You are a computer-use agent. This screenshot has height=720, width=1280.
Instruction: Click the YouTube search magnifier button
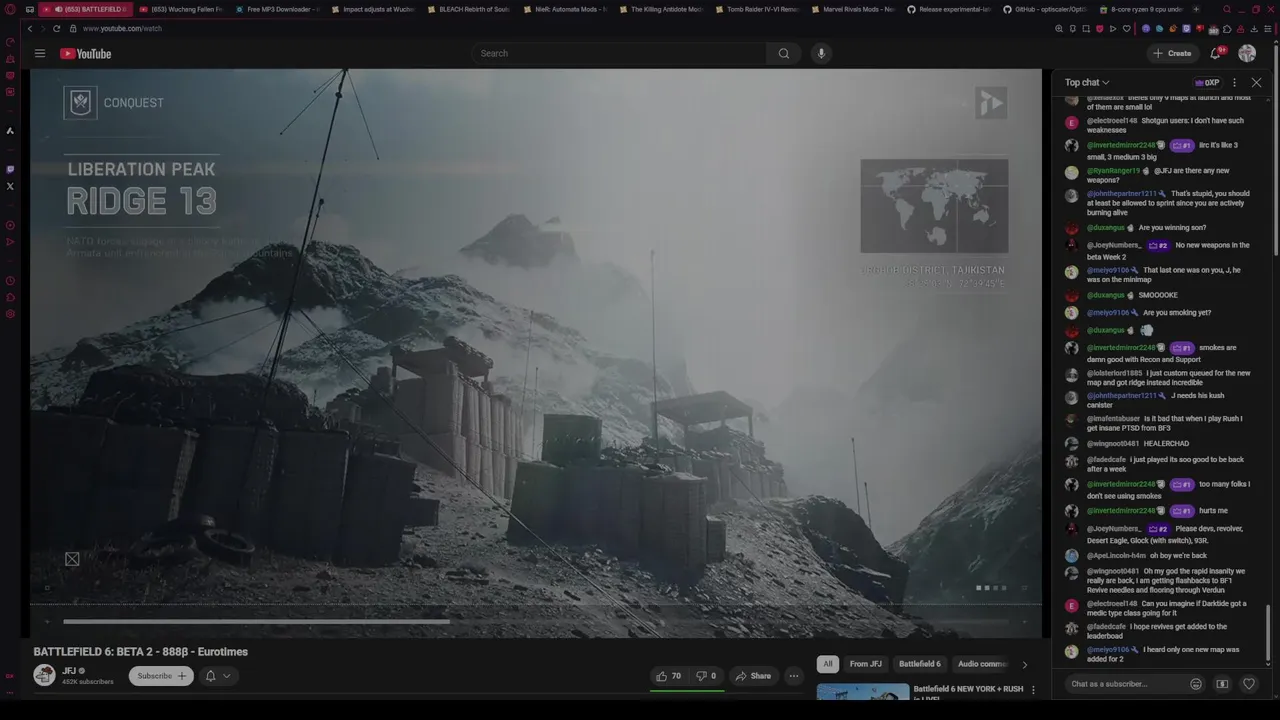click(784, 53)
